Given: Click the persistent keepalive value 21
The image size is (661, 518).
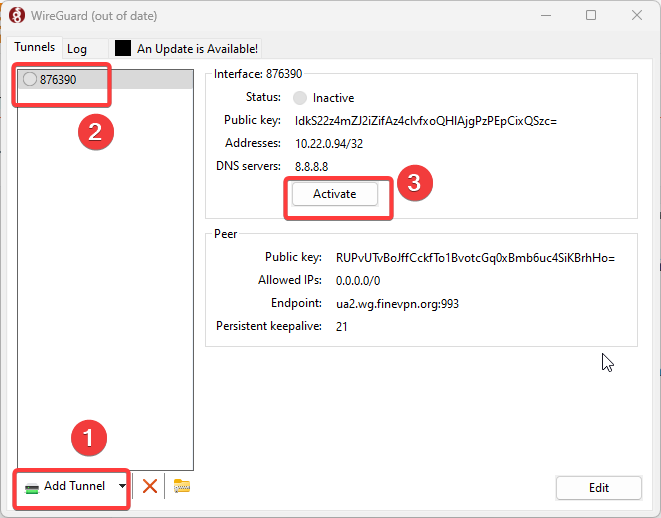Looking at the screenshot, I should click(x=341, y=327).
